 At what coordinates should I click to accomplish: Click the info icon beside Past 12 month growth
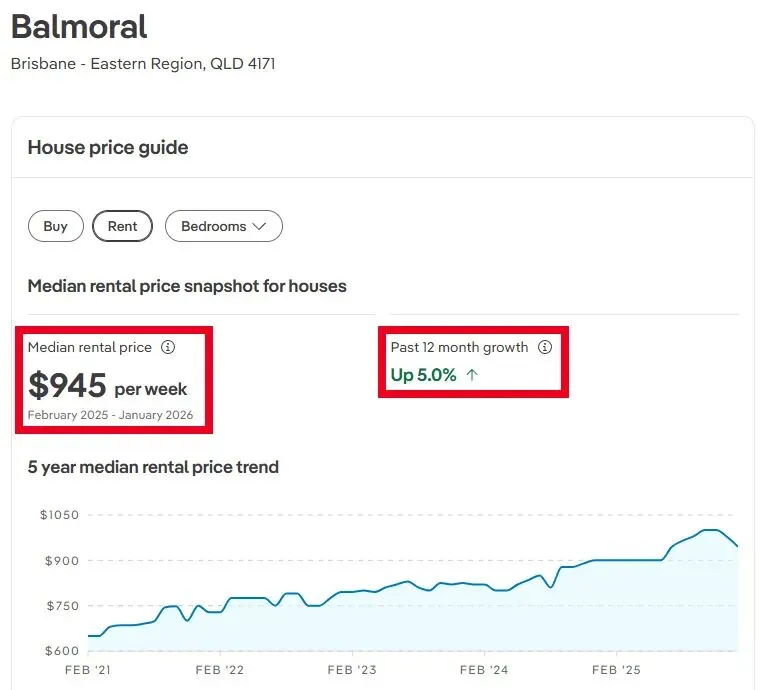pyautogui.click(x=545, y=348)
